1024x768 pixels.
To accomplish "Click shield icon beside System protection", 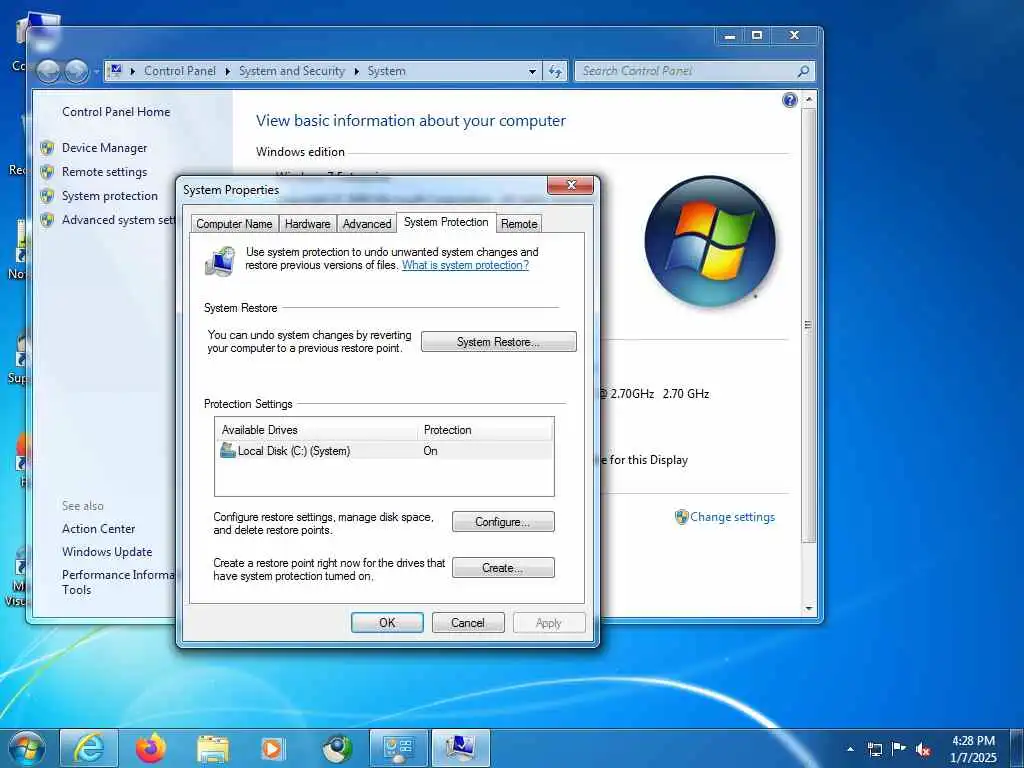I will [x=47, y=196].
